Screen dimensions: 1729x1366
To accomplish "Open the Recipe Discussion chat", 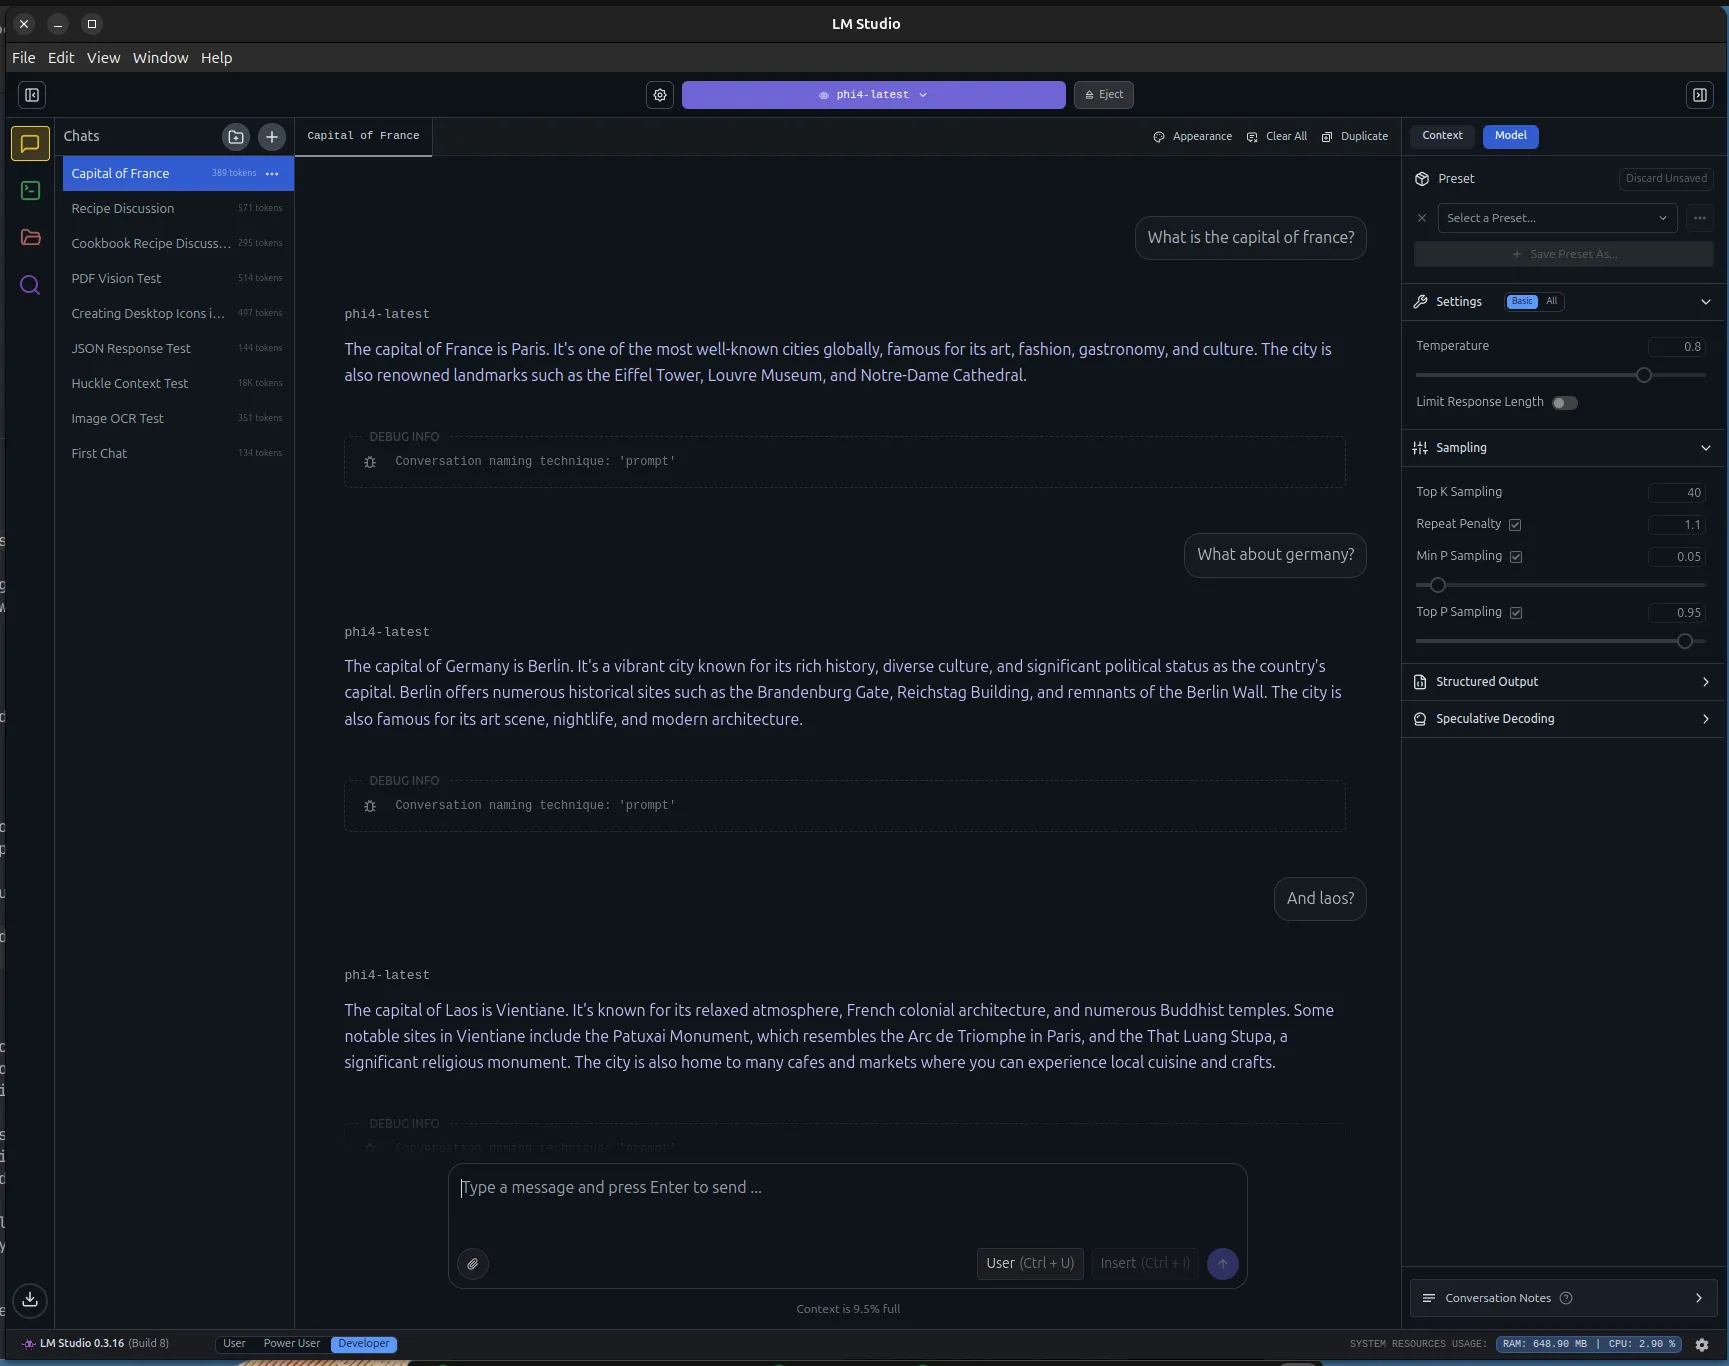I will pyautogui.click(x=178, y=209).
